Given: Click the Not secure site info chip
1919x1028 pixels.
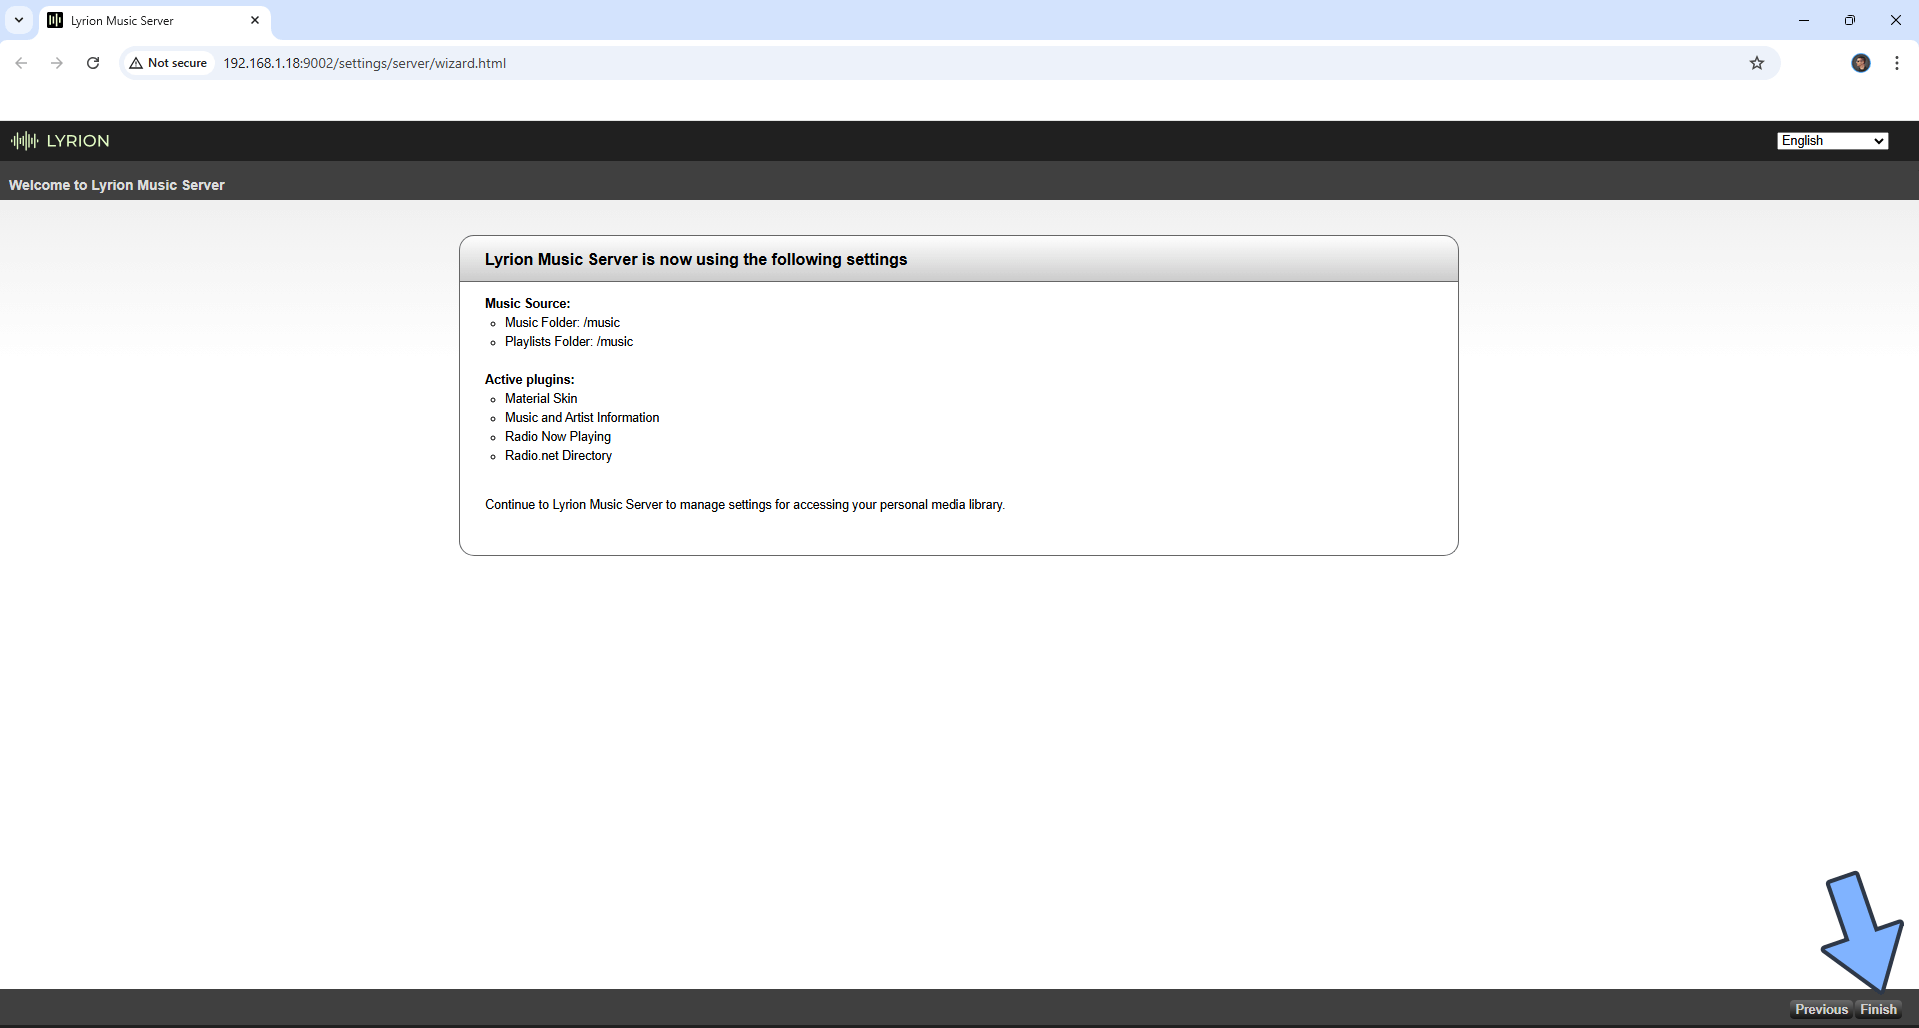Looking at the screenshot, I should [168, 63].
